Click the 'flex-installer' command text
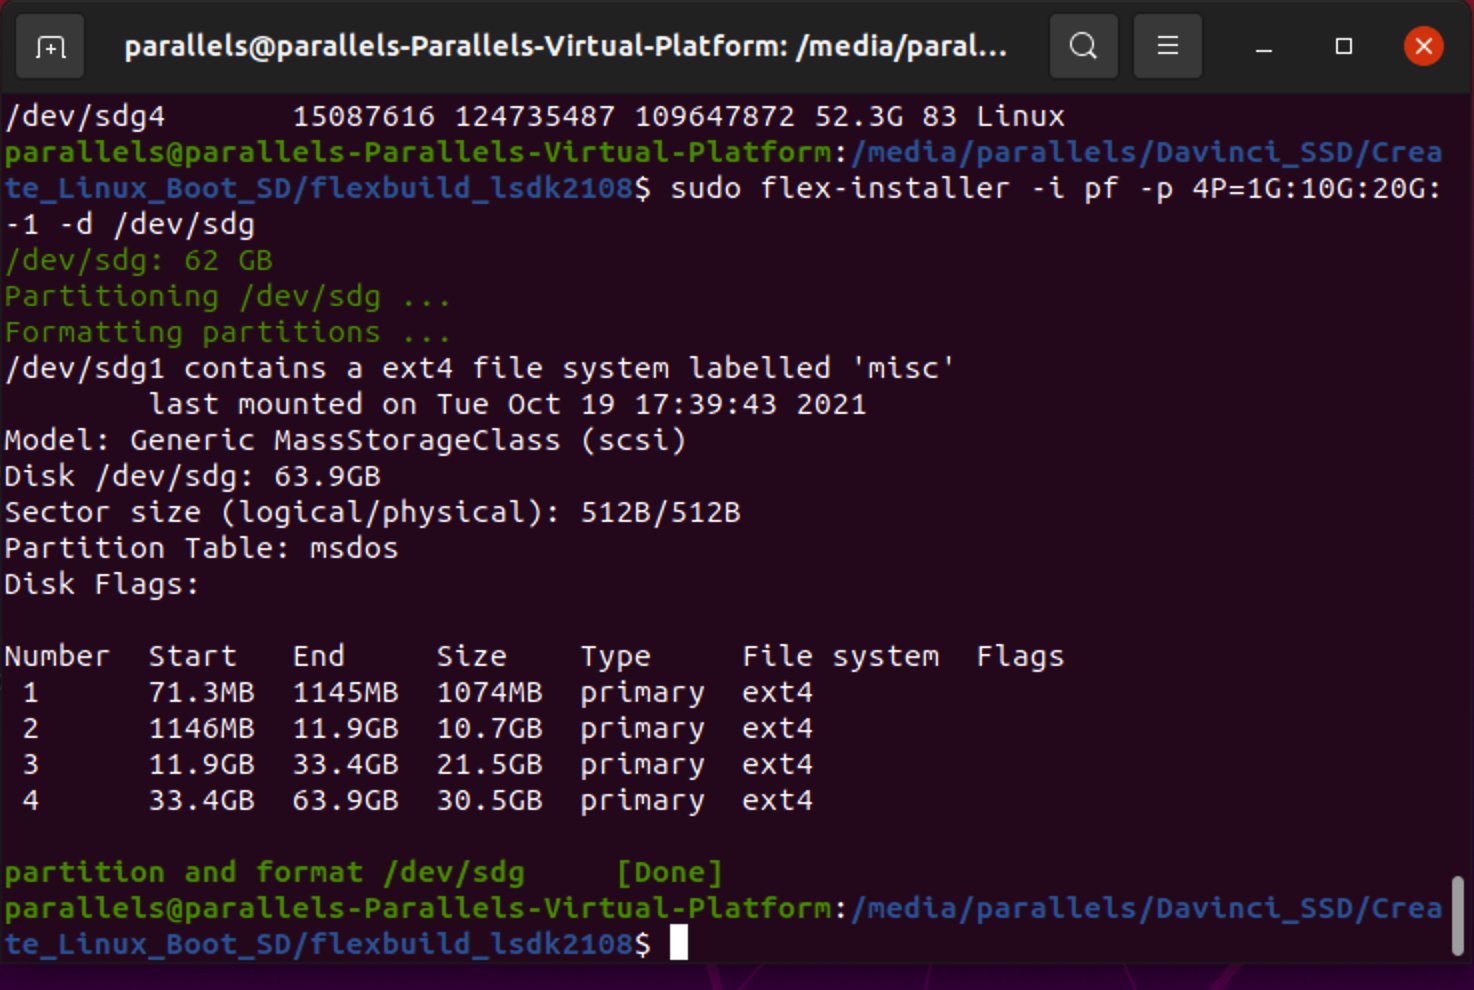The height and width of the screenshot is (990, 1474). (885, 188)
